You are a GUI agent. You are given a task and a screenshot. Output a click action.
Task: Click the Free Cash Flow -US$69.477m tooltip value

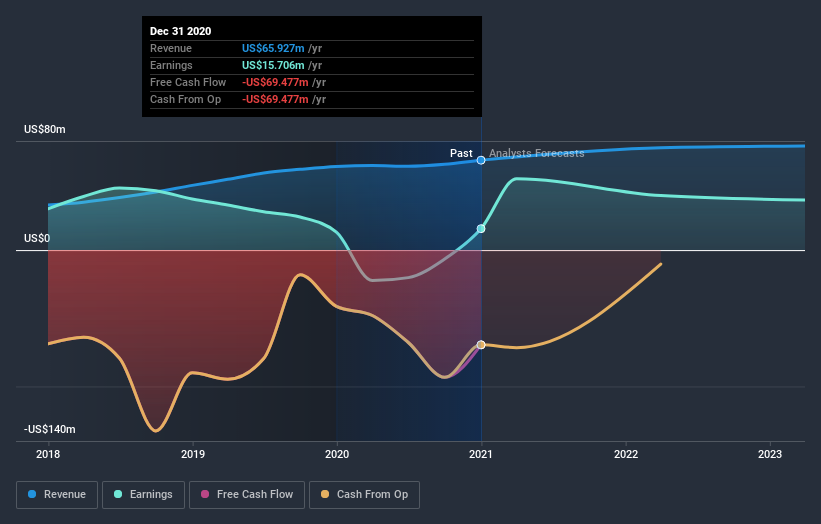click(x=275, y=82)
